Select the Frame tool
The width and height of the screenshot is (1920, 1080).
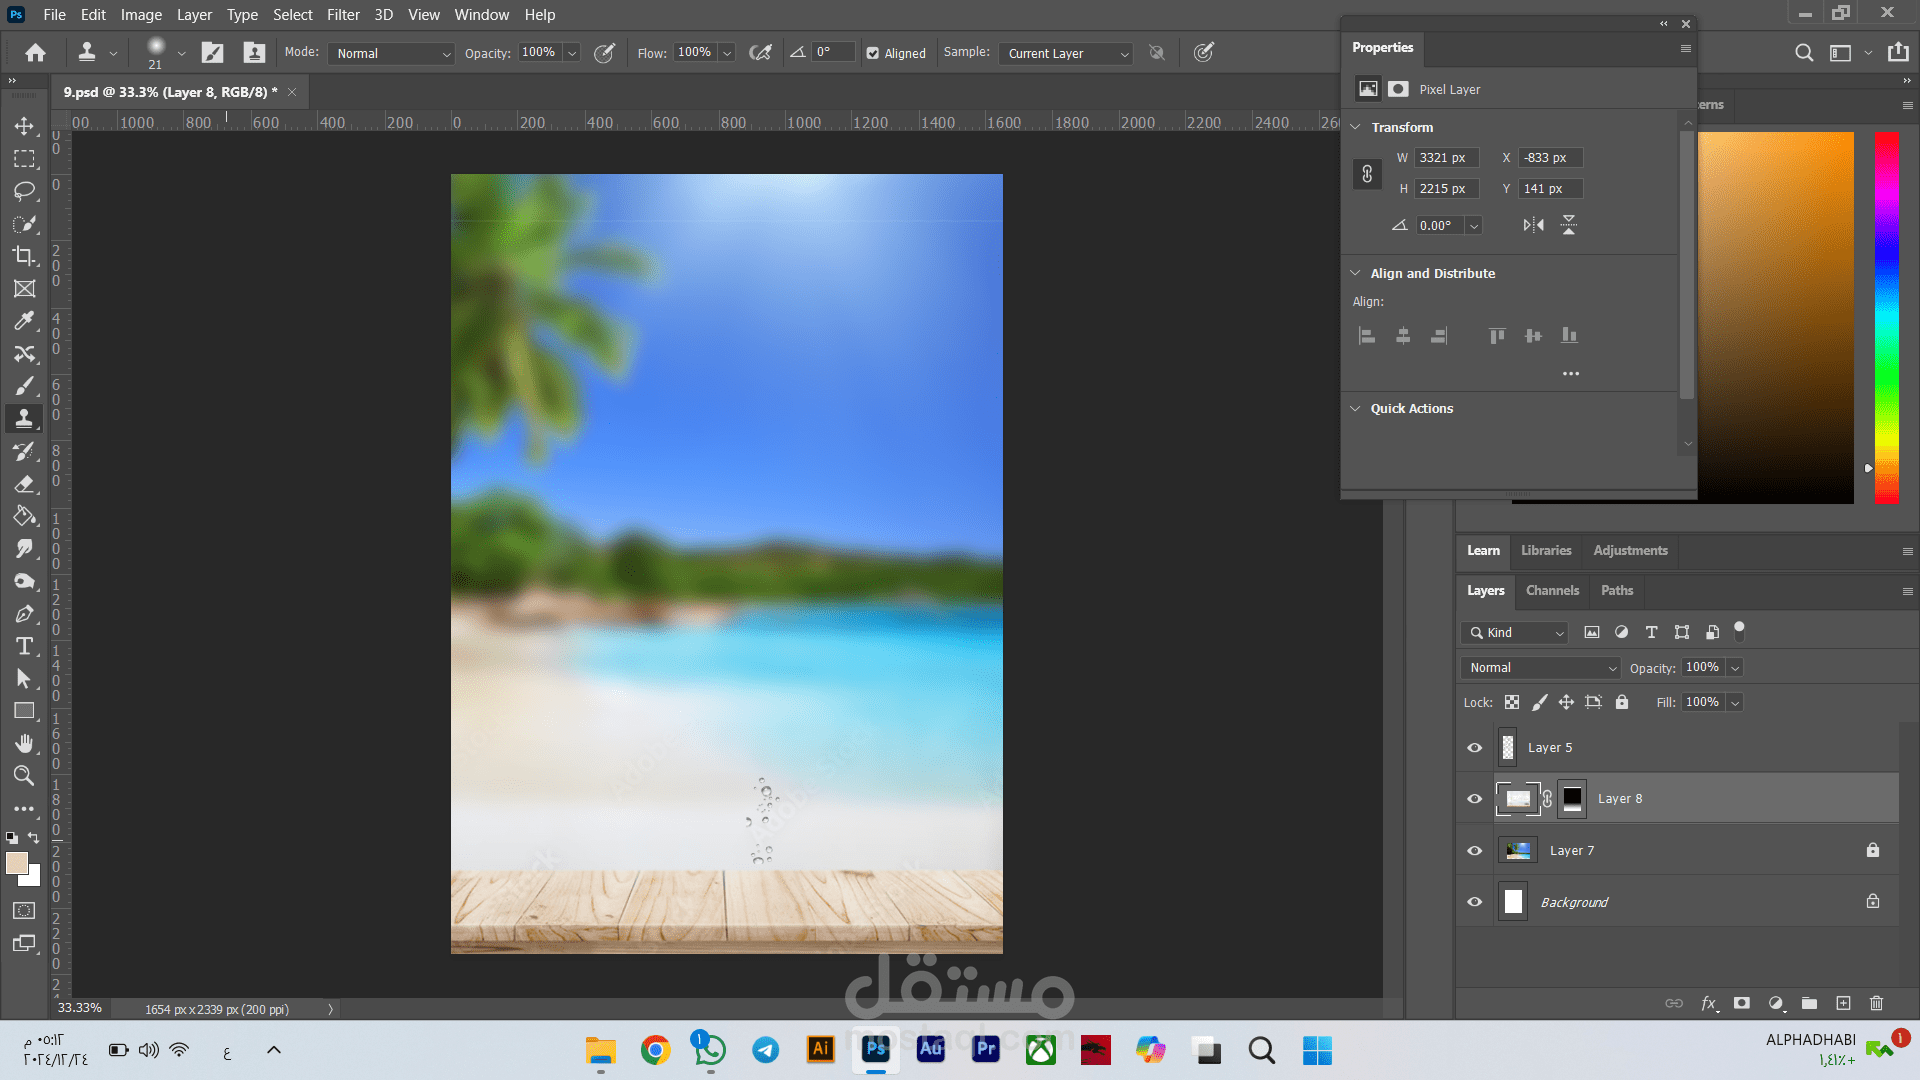click(x=24, y=289)
